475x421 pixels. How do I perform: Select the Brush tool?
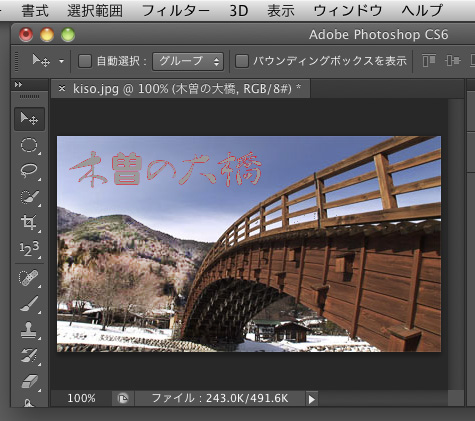pos(29,304)
